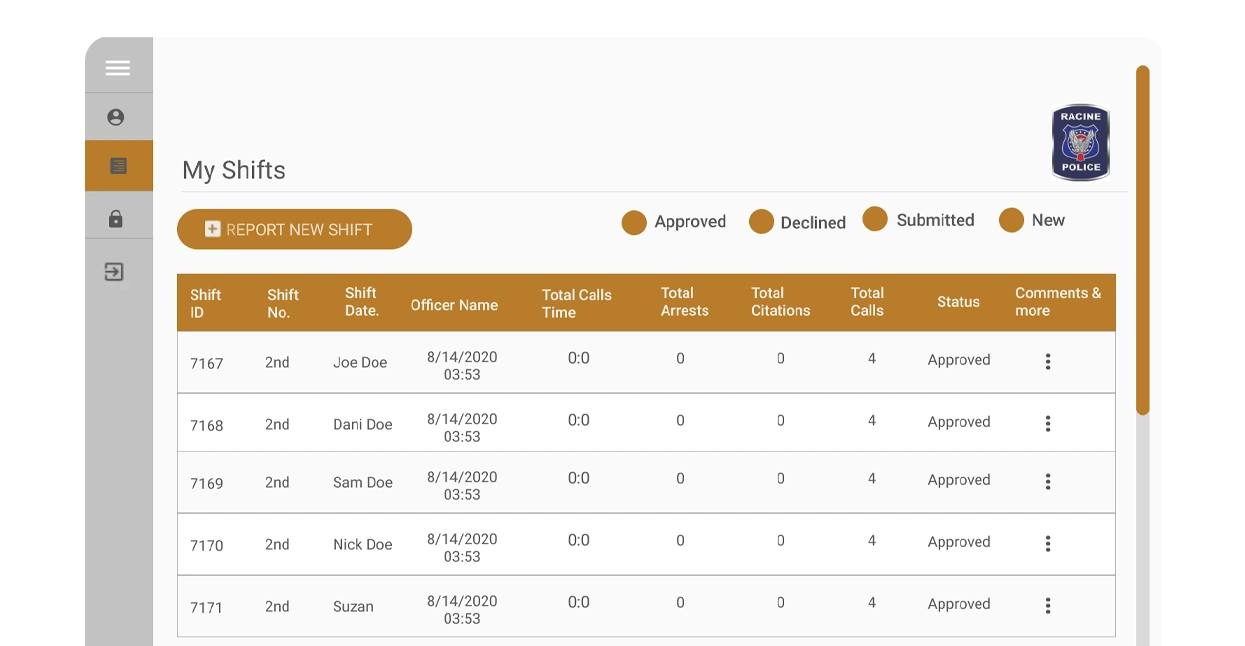Sort by the Shift Date column header
Screen dimensions: 1245x646
point(361,302)
